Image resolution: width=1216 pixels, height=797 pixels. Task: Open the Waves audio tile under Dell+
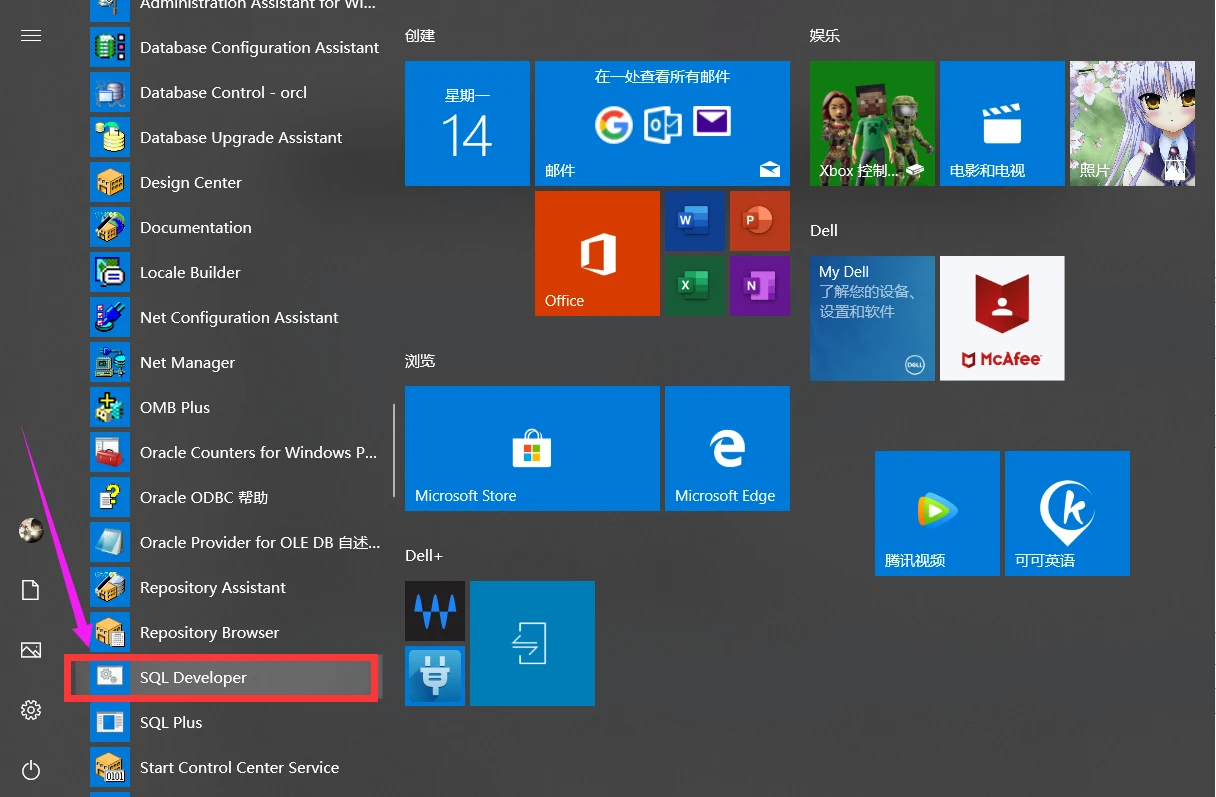(435, 611)
